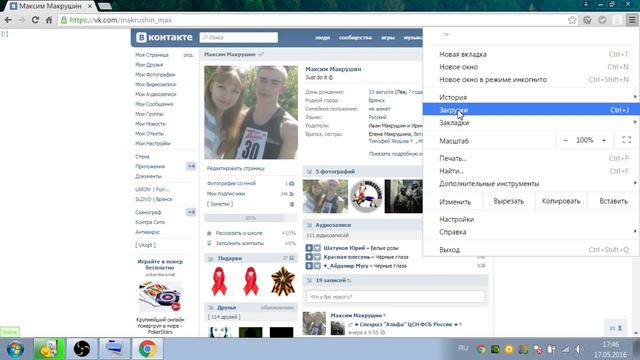Open Мои подписчики link

[x=226, y=193]
